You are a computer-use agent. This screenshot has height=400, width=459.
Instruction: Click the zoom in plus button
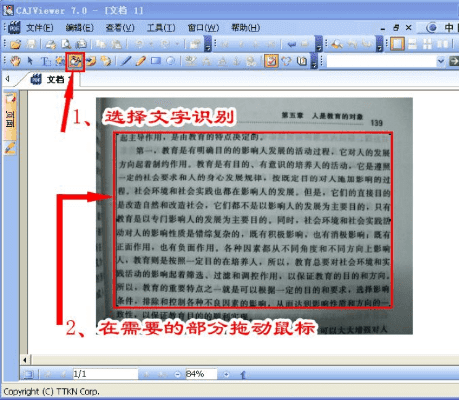pos(226,374)
